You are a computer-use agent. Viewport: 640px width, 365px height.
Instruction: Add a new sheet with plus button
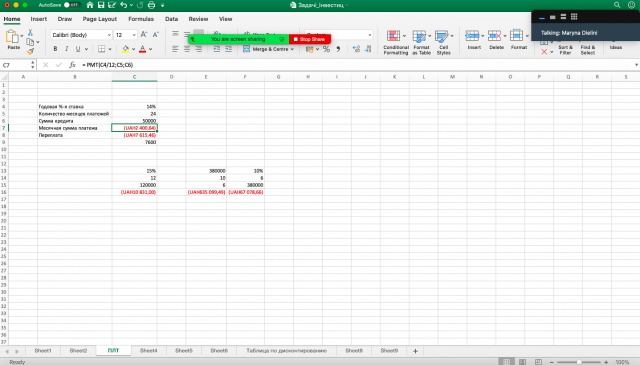point(415,351)
